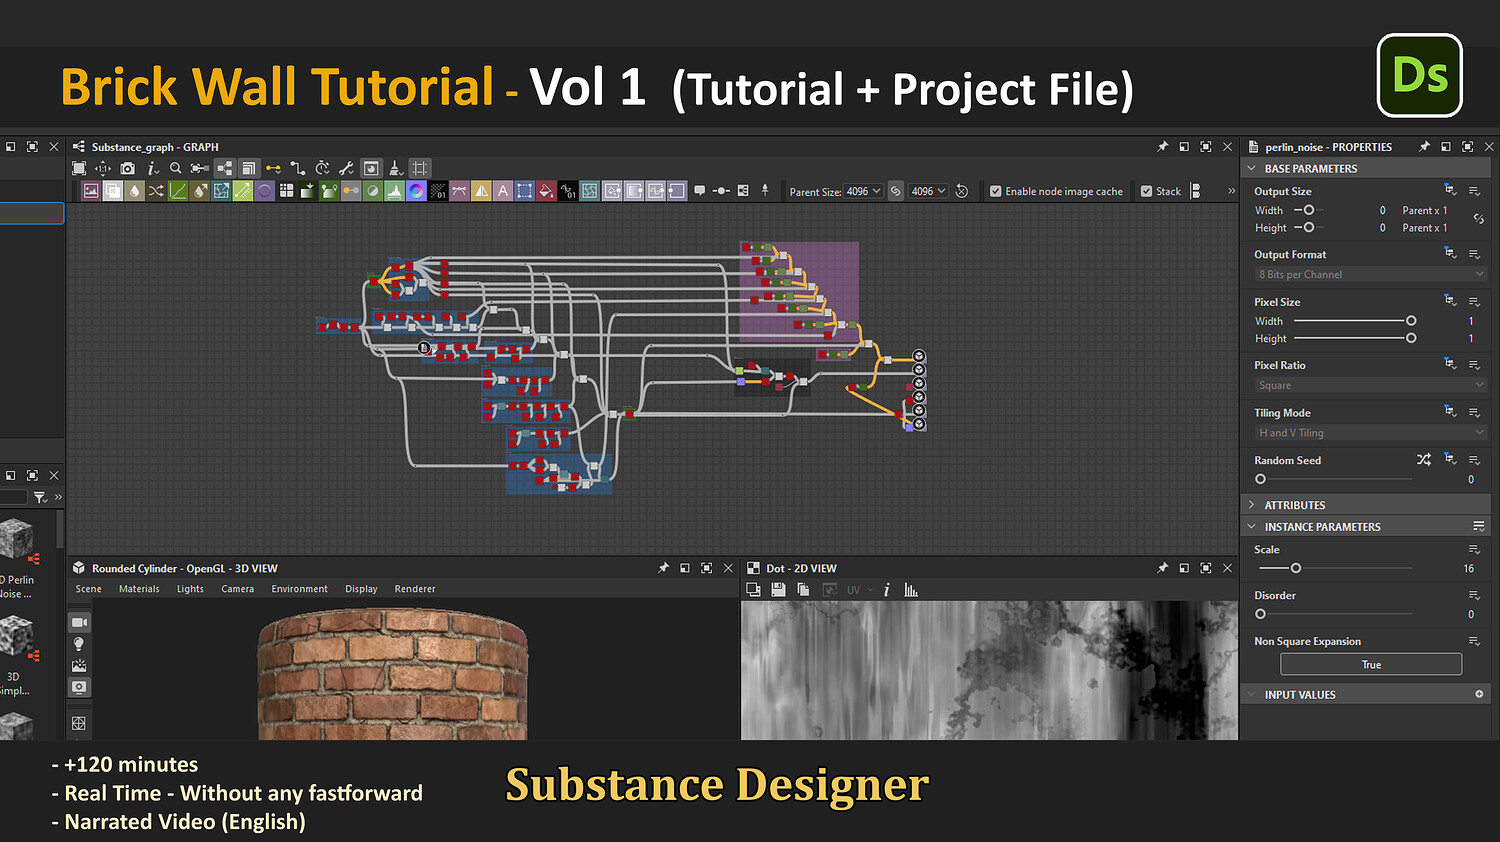Open the 2D view info icon

(x=887, y=590)
